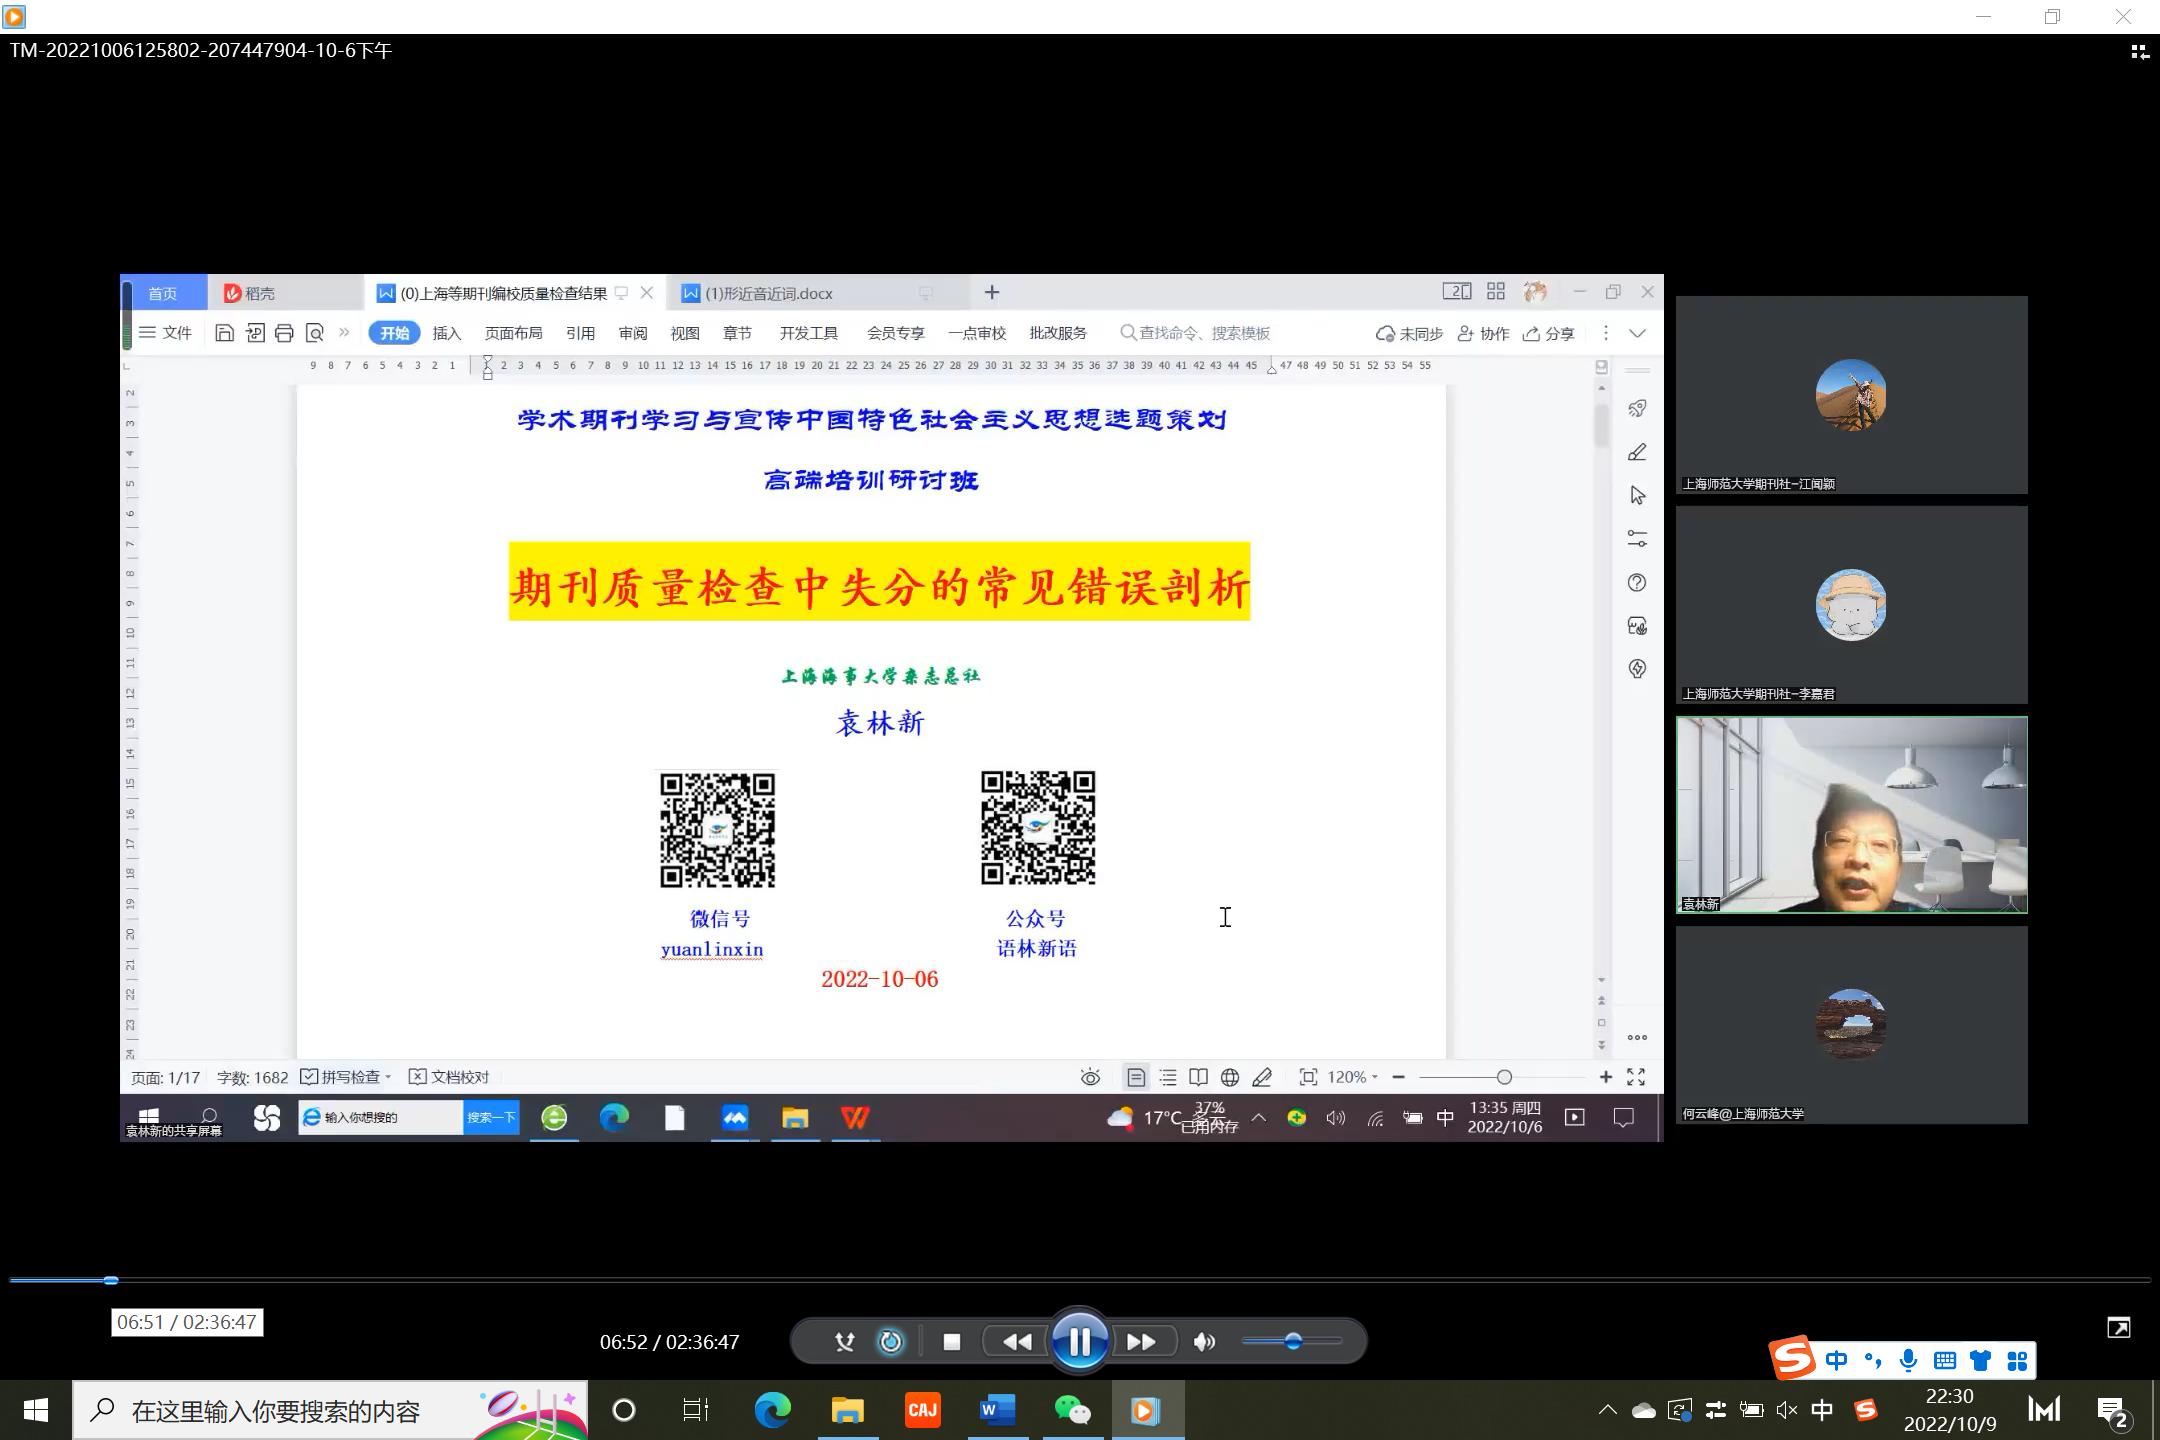Click the fast-forward button in the player
The height and width of the screenshot is (1440, 2160).
pos(1141,1342)
